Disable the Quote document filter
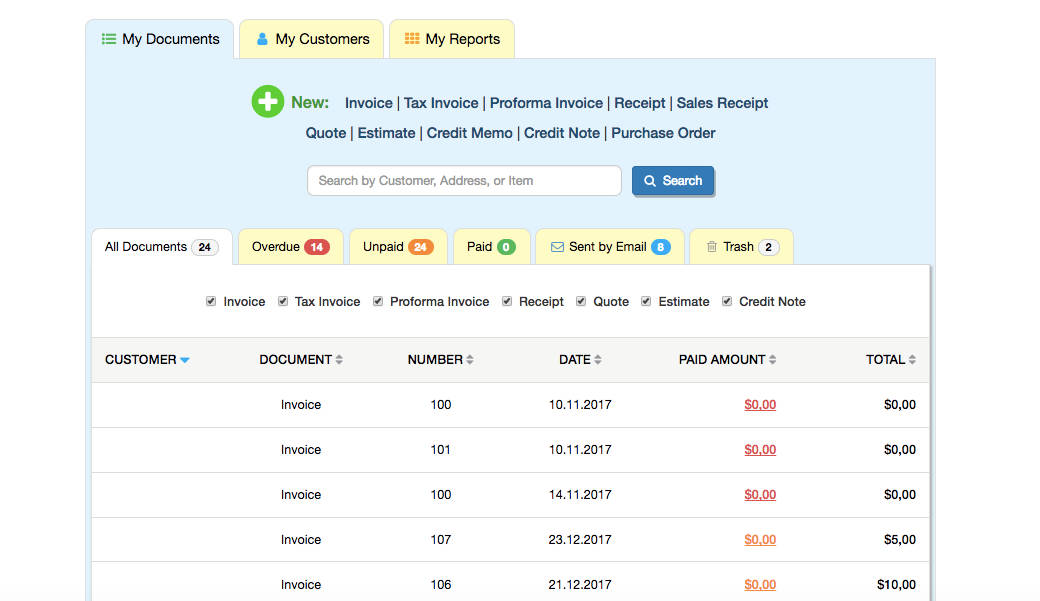Image resolution: width=1040 pixels, height=601 pixels. click(x=581, y=300)
